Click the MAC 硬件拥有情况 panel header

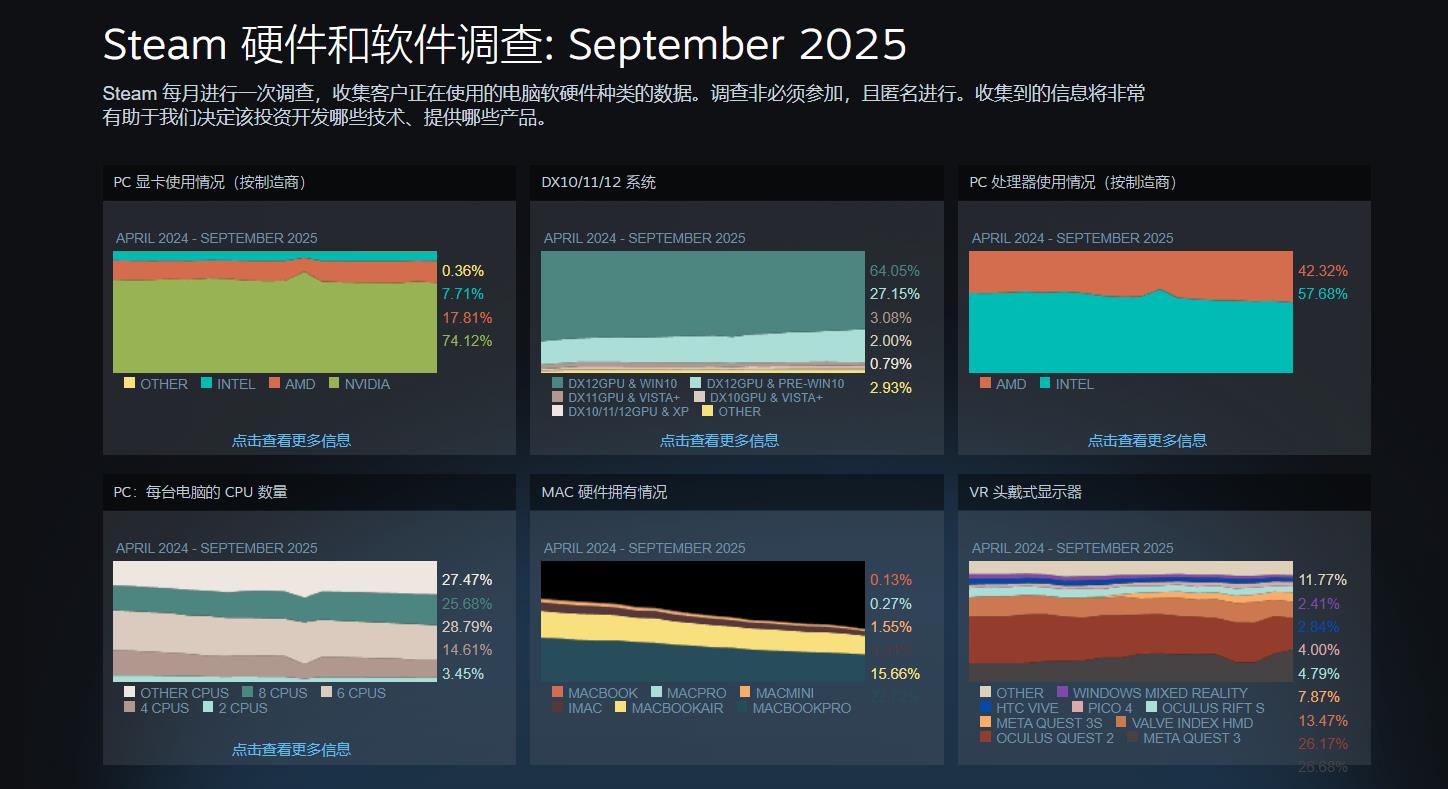point(604,492)
